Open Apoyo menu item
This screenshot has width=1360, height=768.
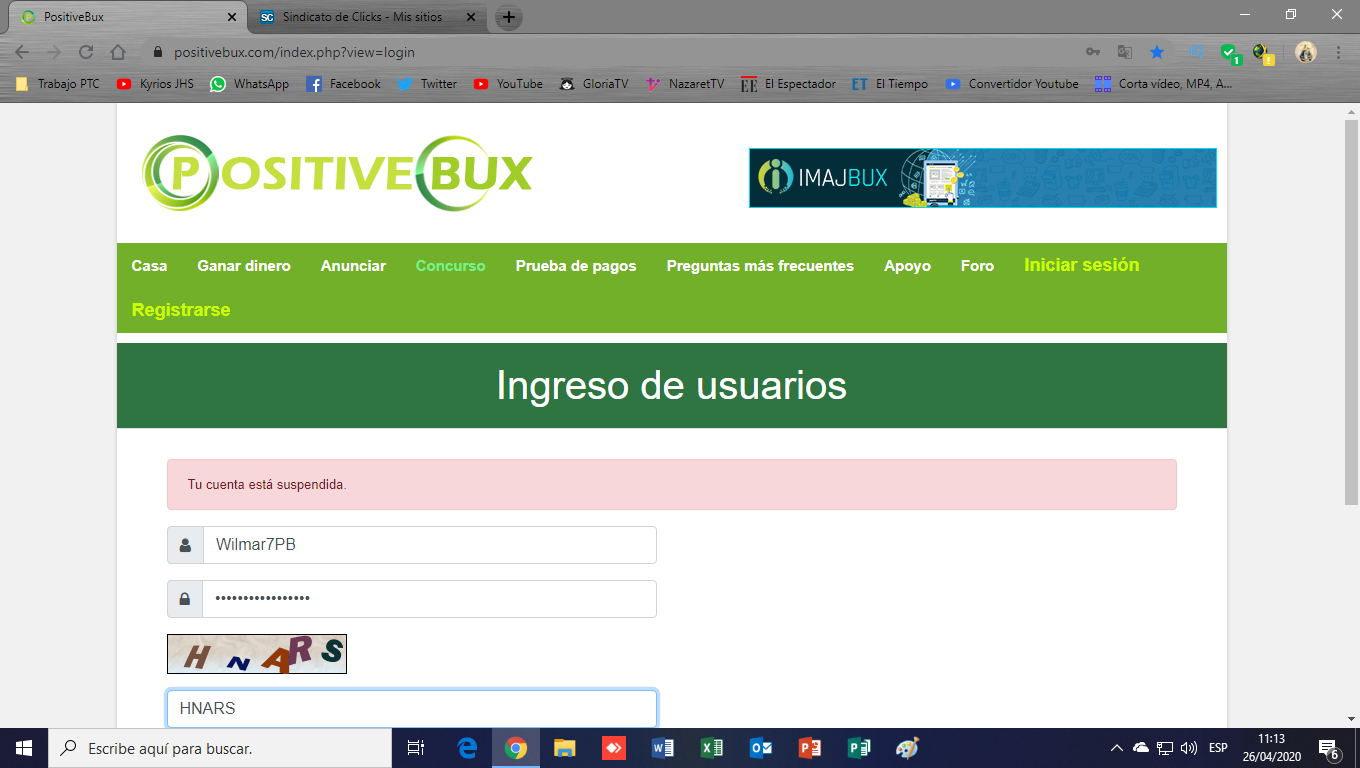(x=907, y=266)
